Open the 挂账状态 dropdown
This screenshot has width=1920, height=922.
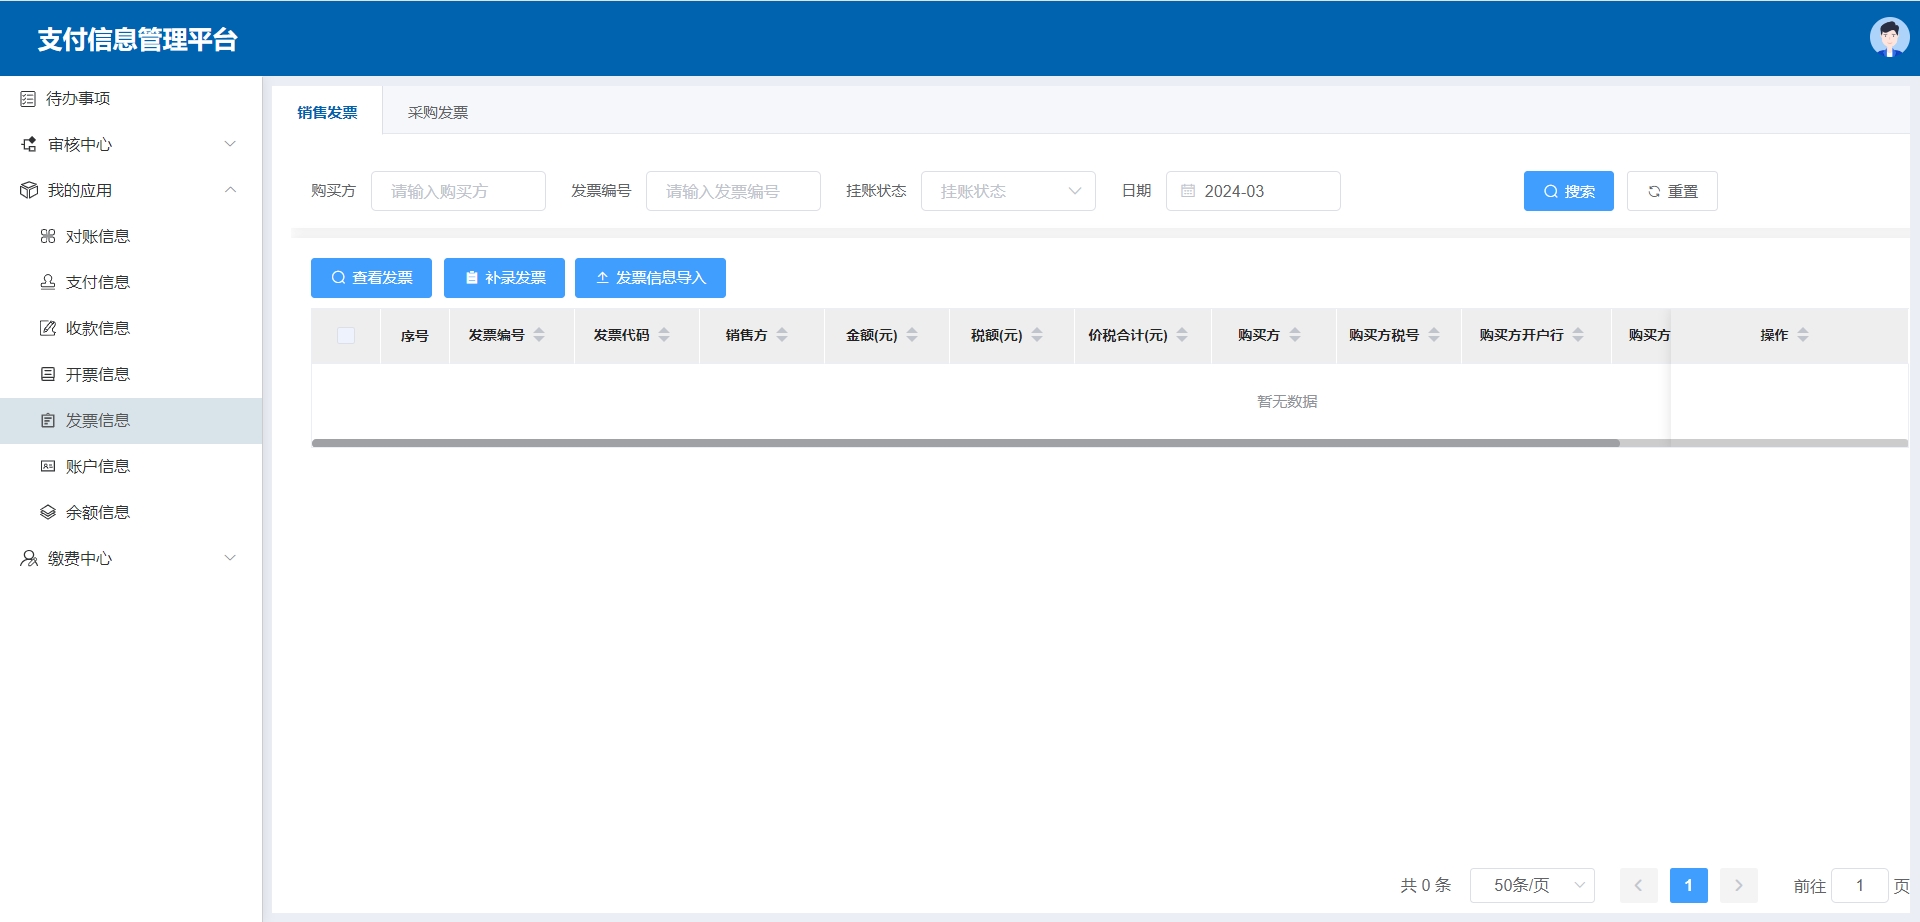pos(1007,192)
